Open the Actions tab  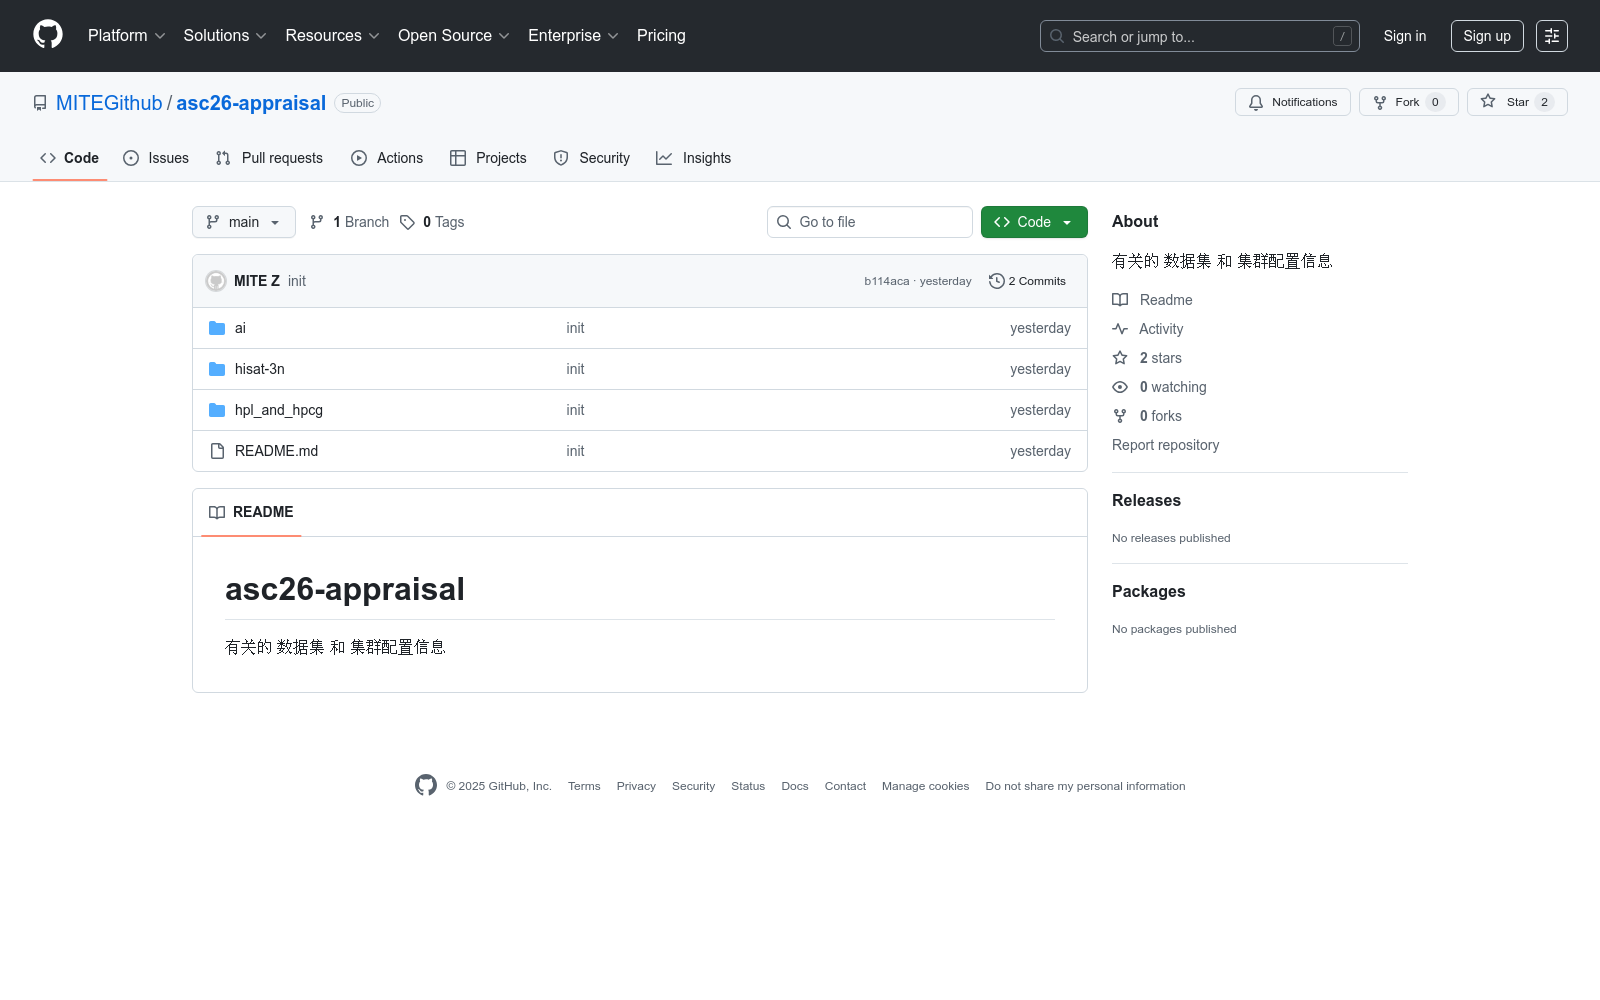pos(387,158)
